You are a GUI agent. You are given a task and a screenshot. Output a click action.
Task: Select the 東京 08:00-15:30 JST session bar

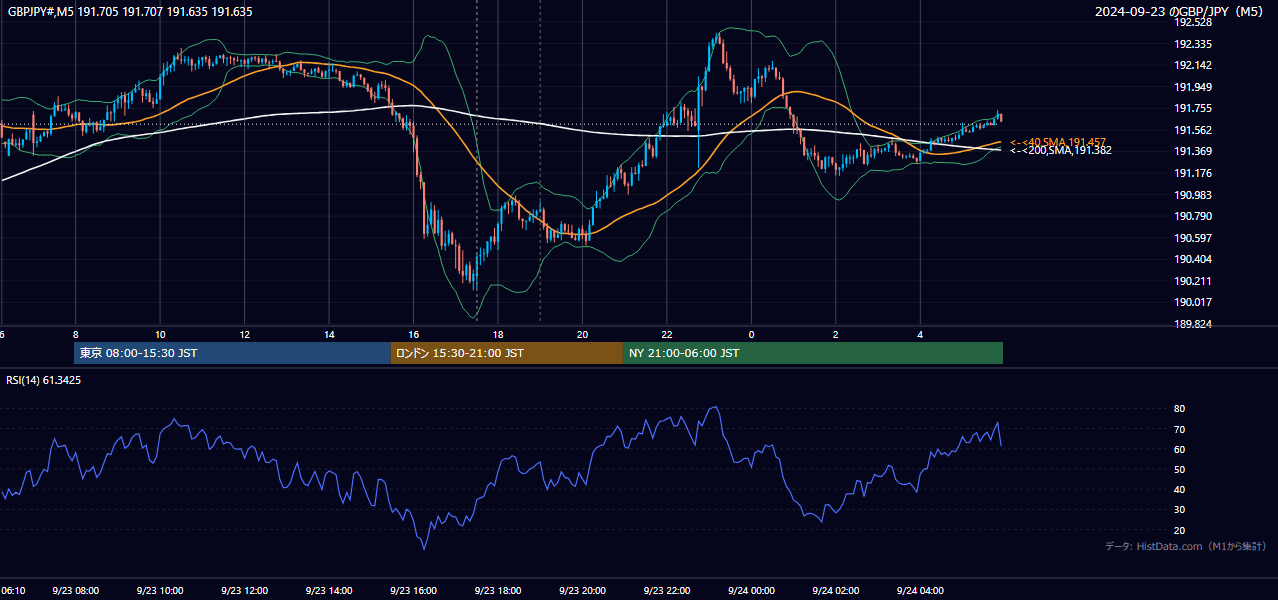pyautogui.click(x=232, y=353)
